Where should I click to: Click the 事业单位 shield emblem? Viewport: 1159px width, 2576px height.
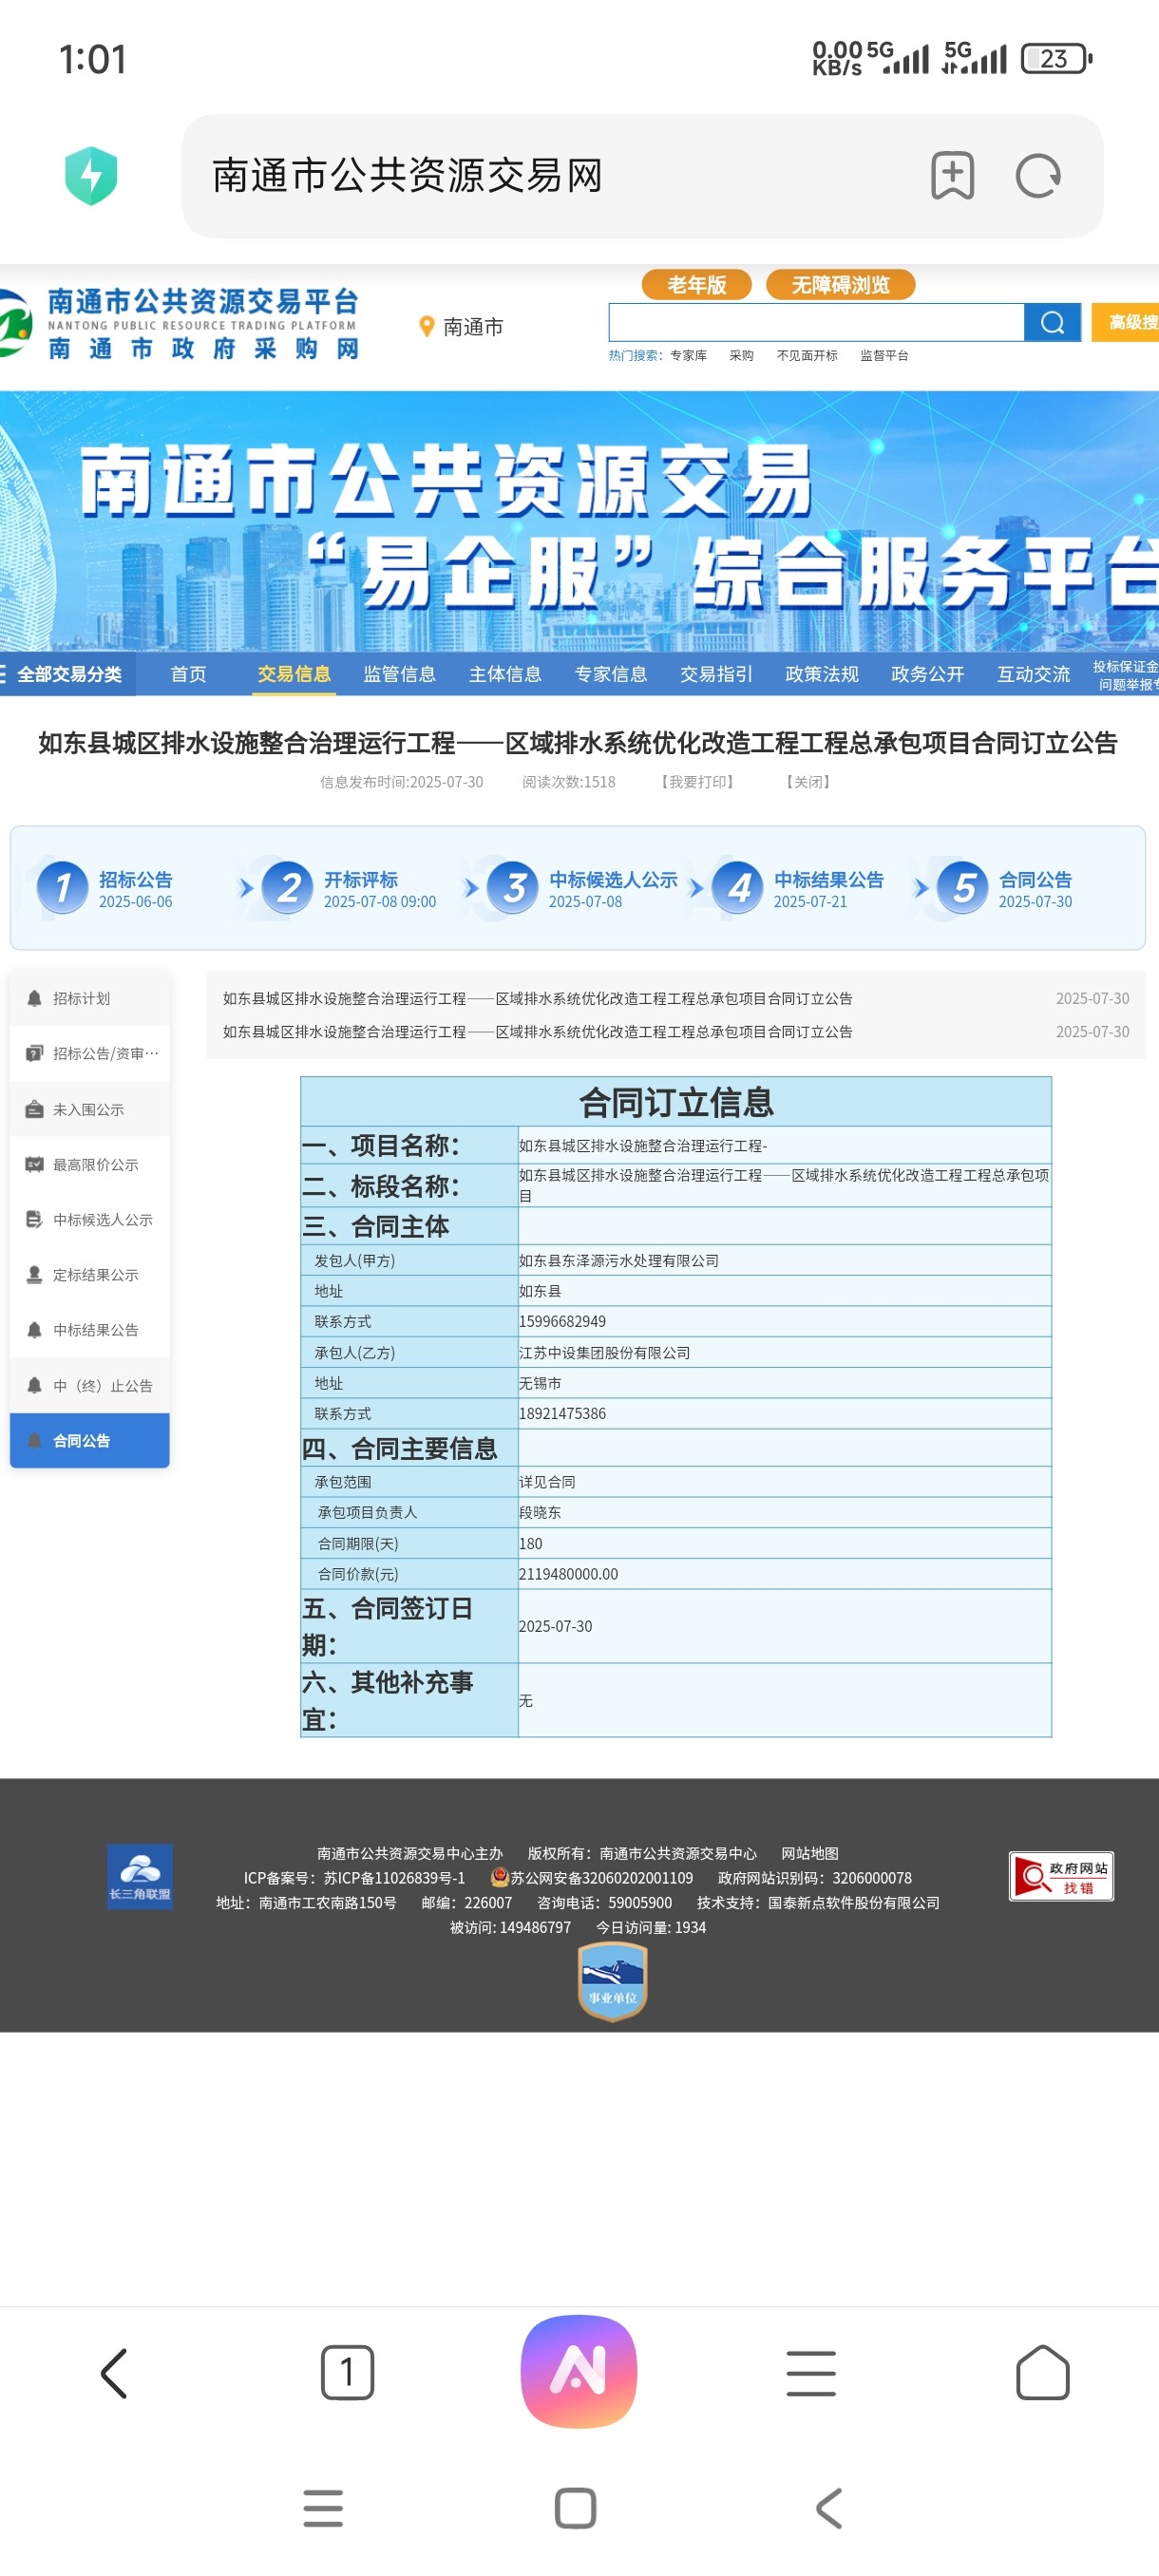(612, 1981)
